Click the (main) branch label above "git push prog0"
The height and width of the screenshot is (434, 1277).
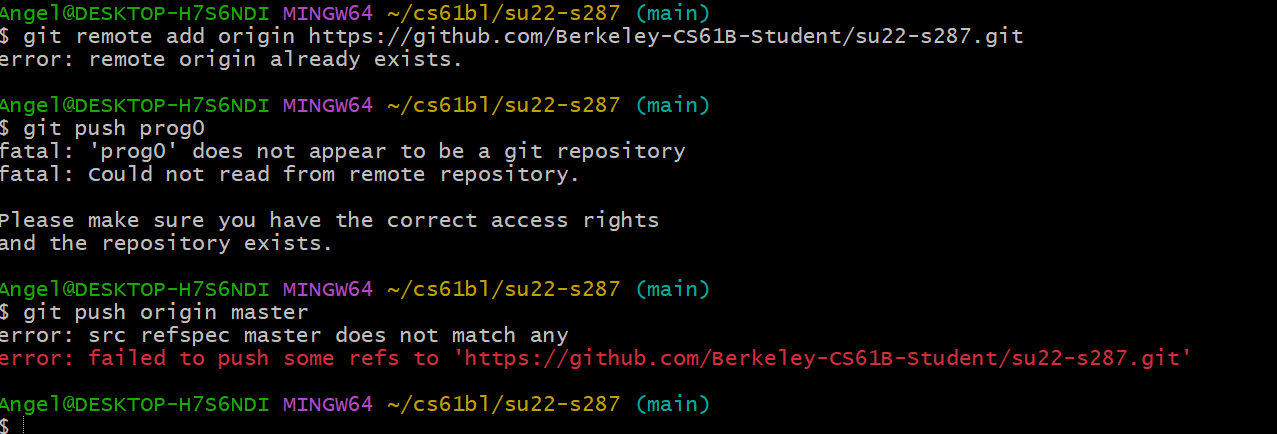tap(672, 105)
